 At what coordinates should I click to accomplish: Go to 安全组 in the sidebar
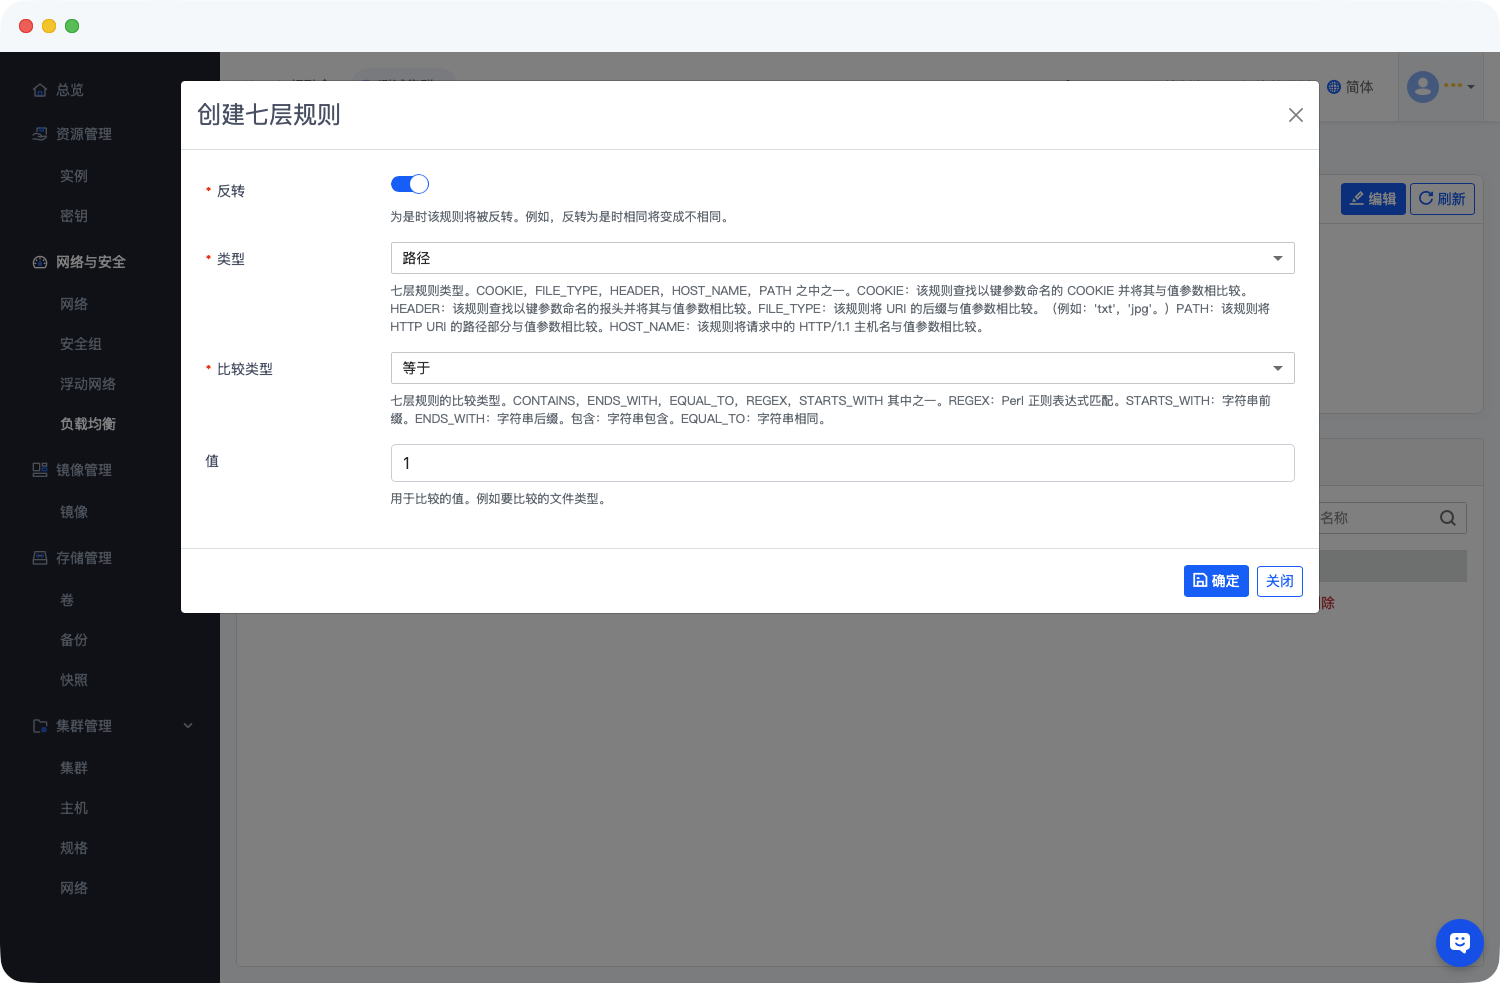(81, 344)
